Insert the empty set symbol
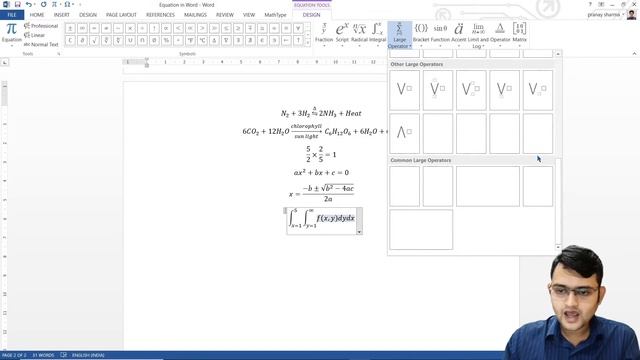This screenshot has width=640, height=360. click(x=154, y=40)
